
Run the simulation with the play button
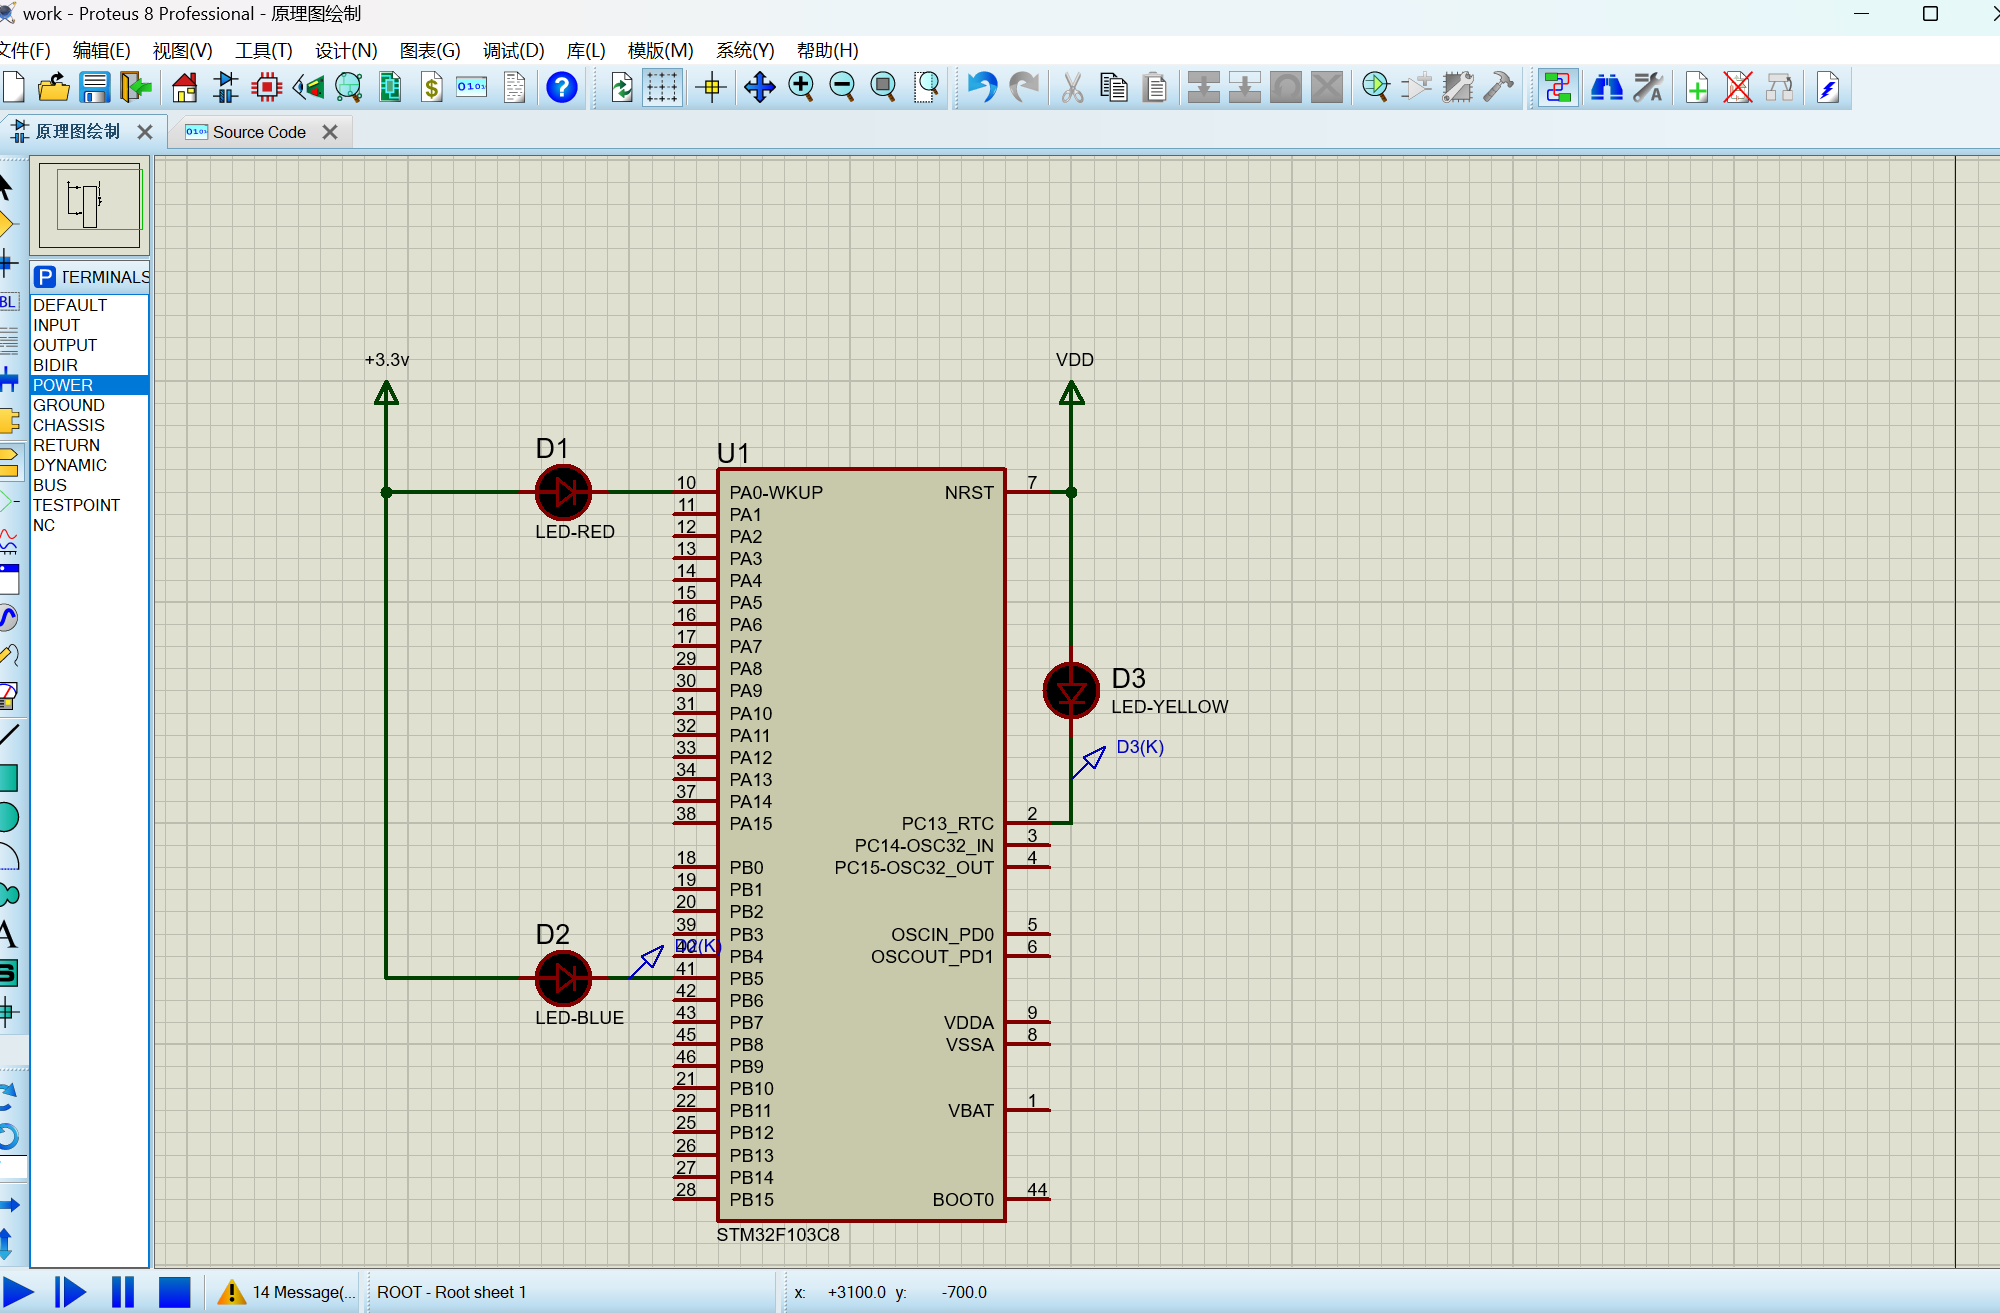click(19, 1292)
